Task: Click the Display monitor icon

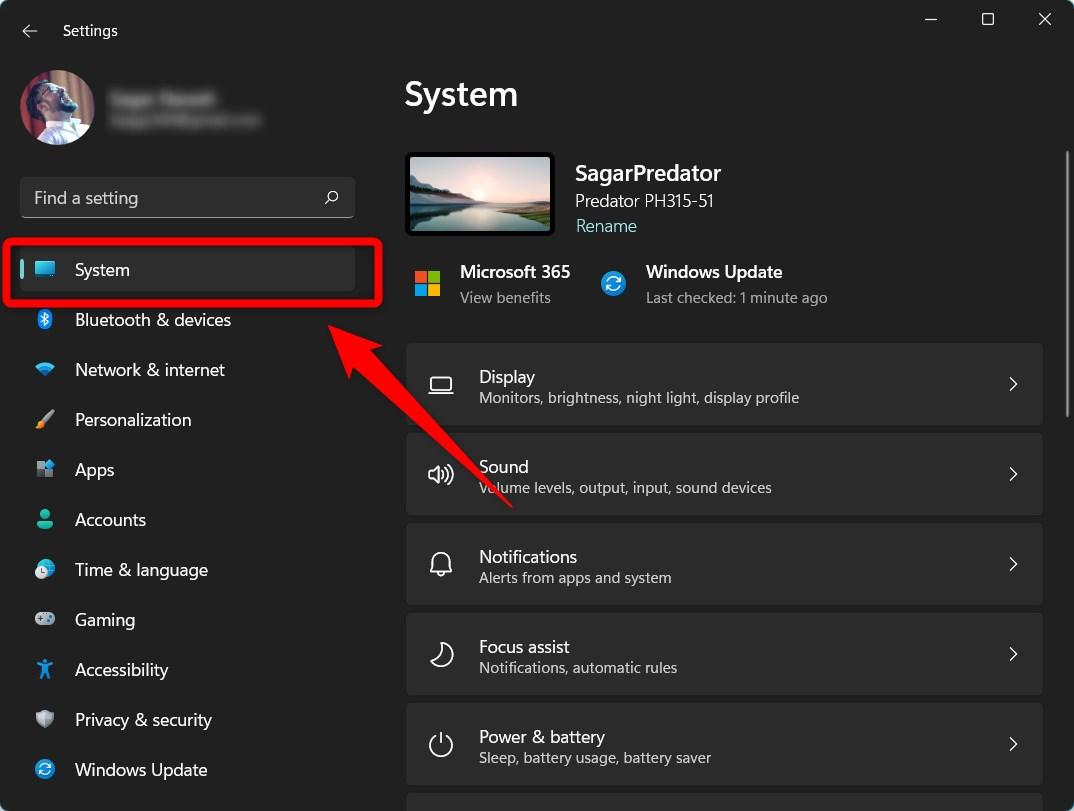Action: tap(441, 384)
